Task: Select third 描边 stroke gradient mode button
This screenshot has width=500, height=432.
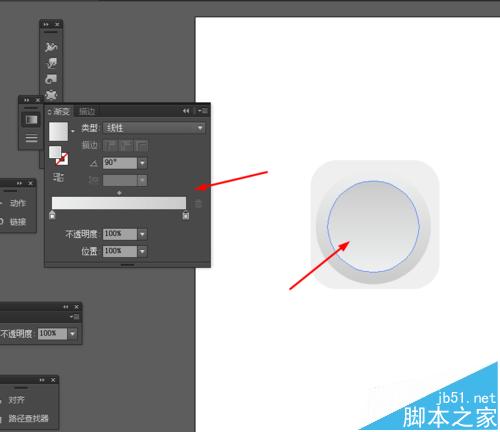Action: (x=141, y=145)
